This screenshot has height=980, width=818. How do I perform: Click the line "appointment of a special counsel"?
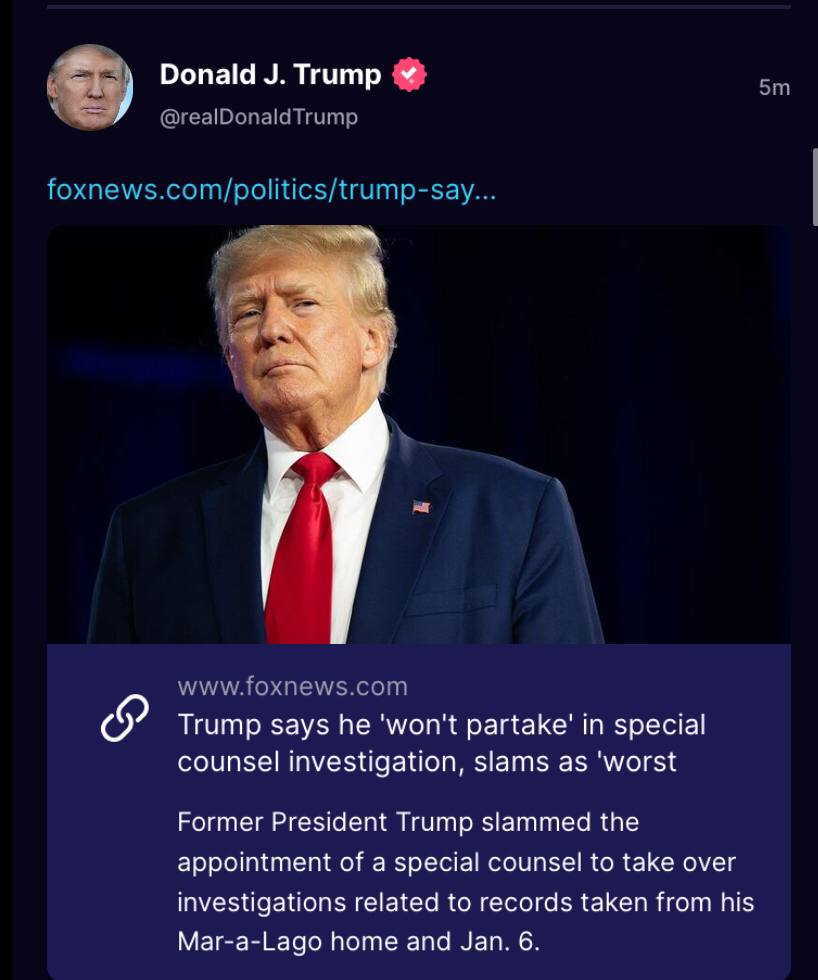(456, 862)
